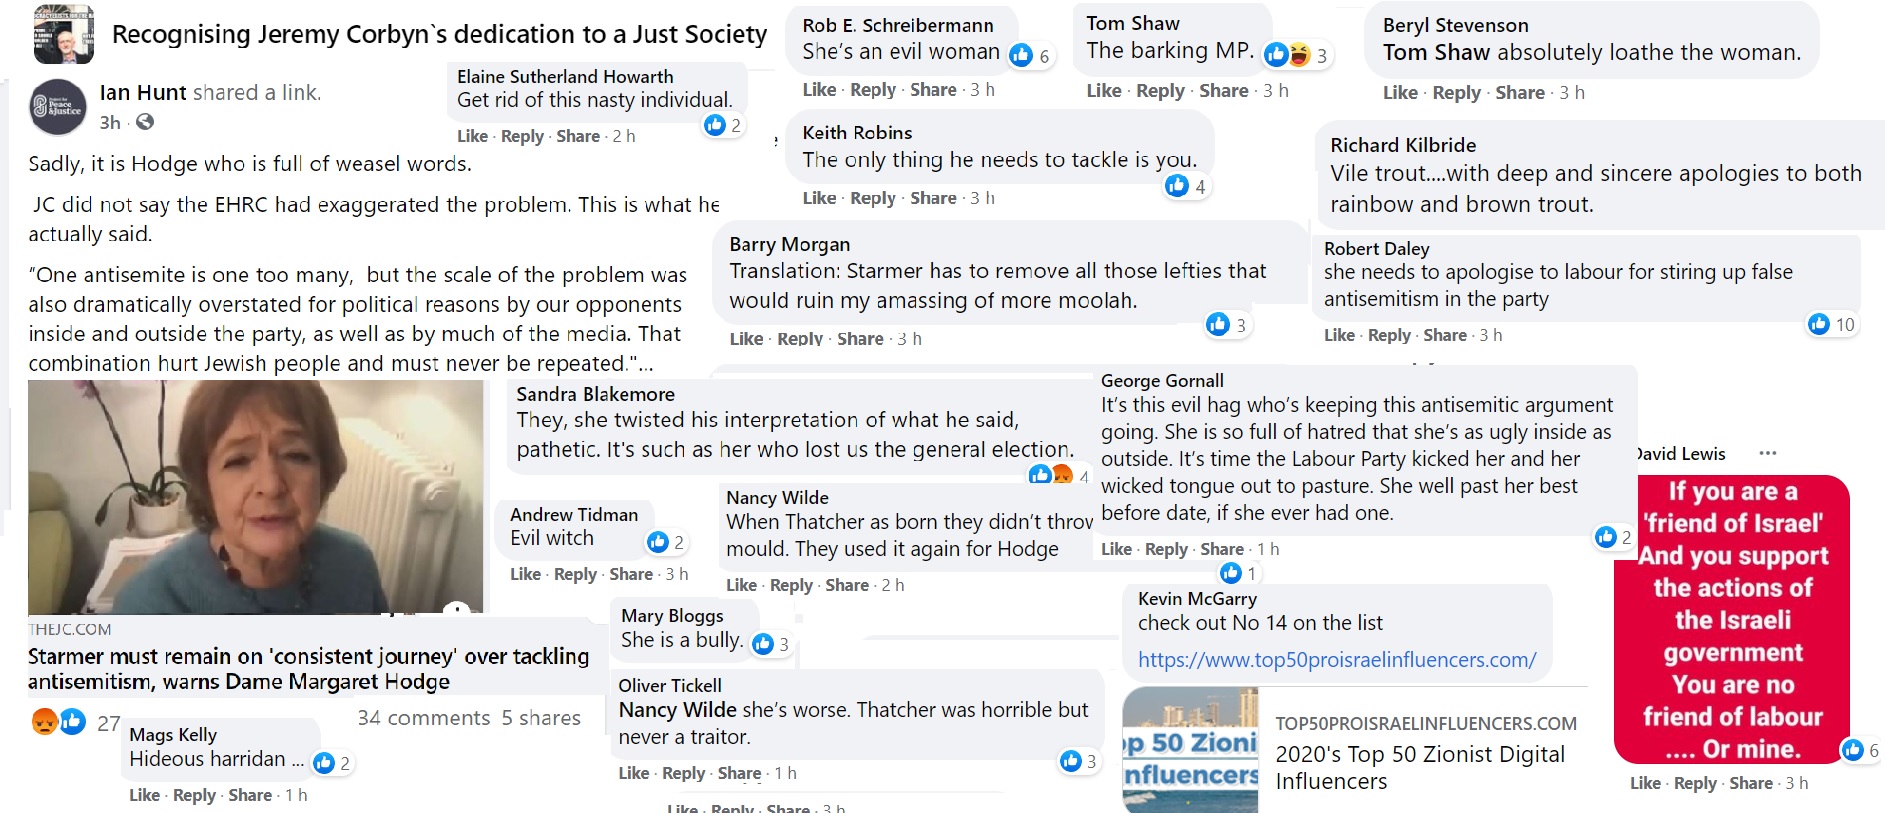Click Like under Beryl Stevenson's comment
This screenshot has width=1885, height=813.
click(x=1400, y=93)
